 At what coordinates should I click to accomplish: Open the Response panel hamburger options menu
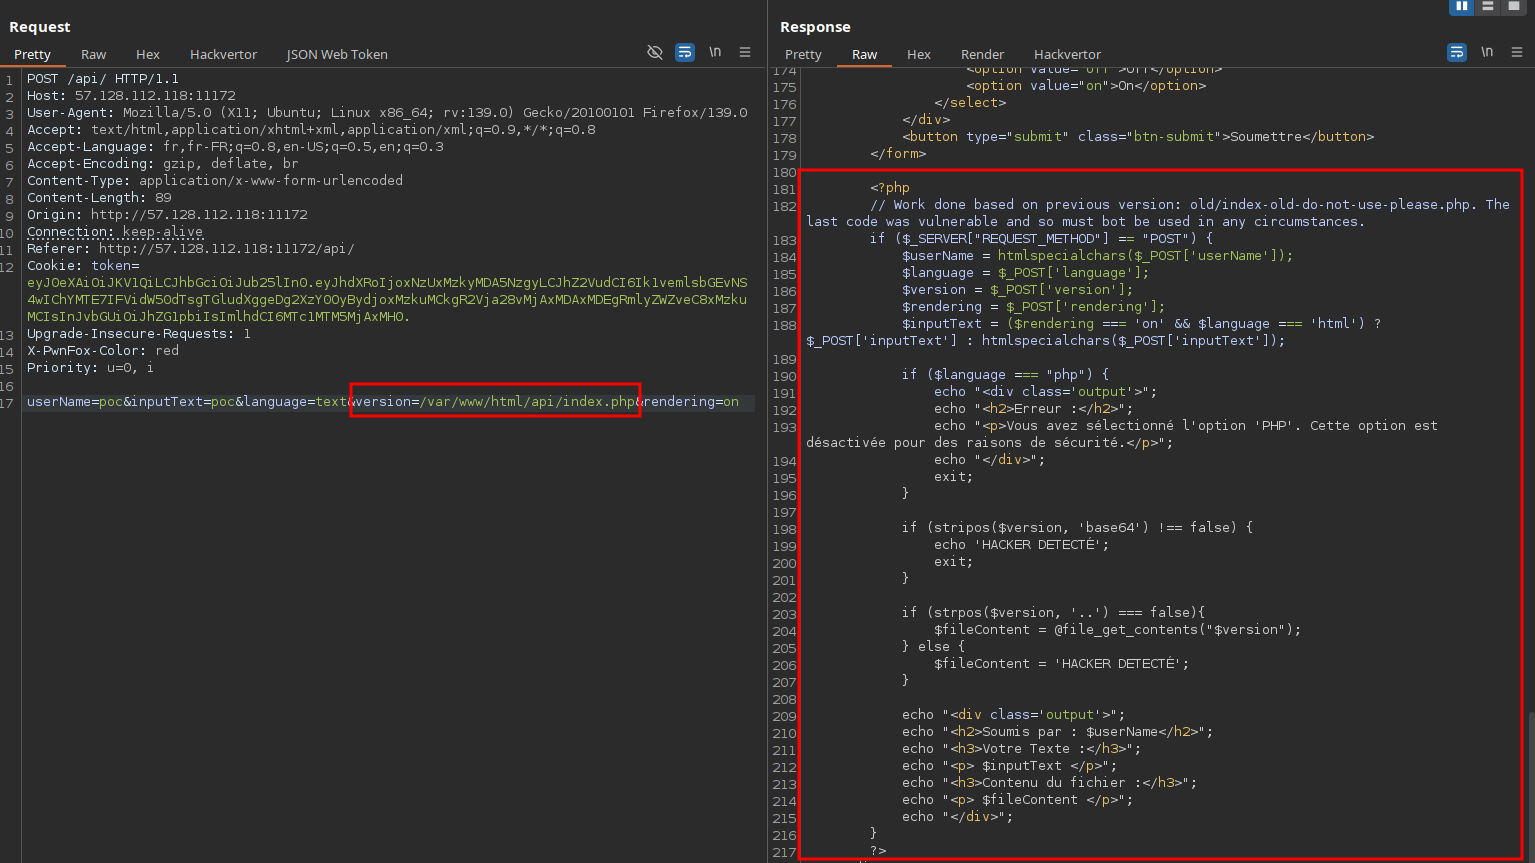click(x=1517, y=52)
